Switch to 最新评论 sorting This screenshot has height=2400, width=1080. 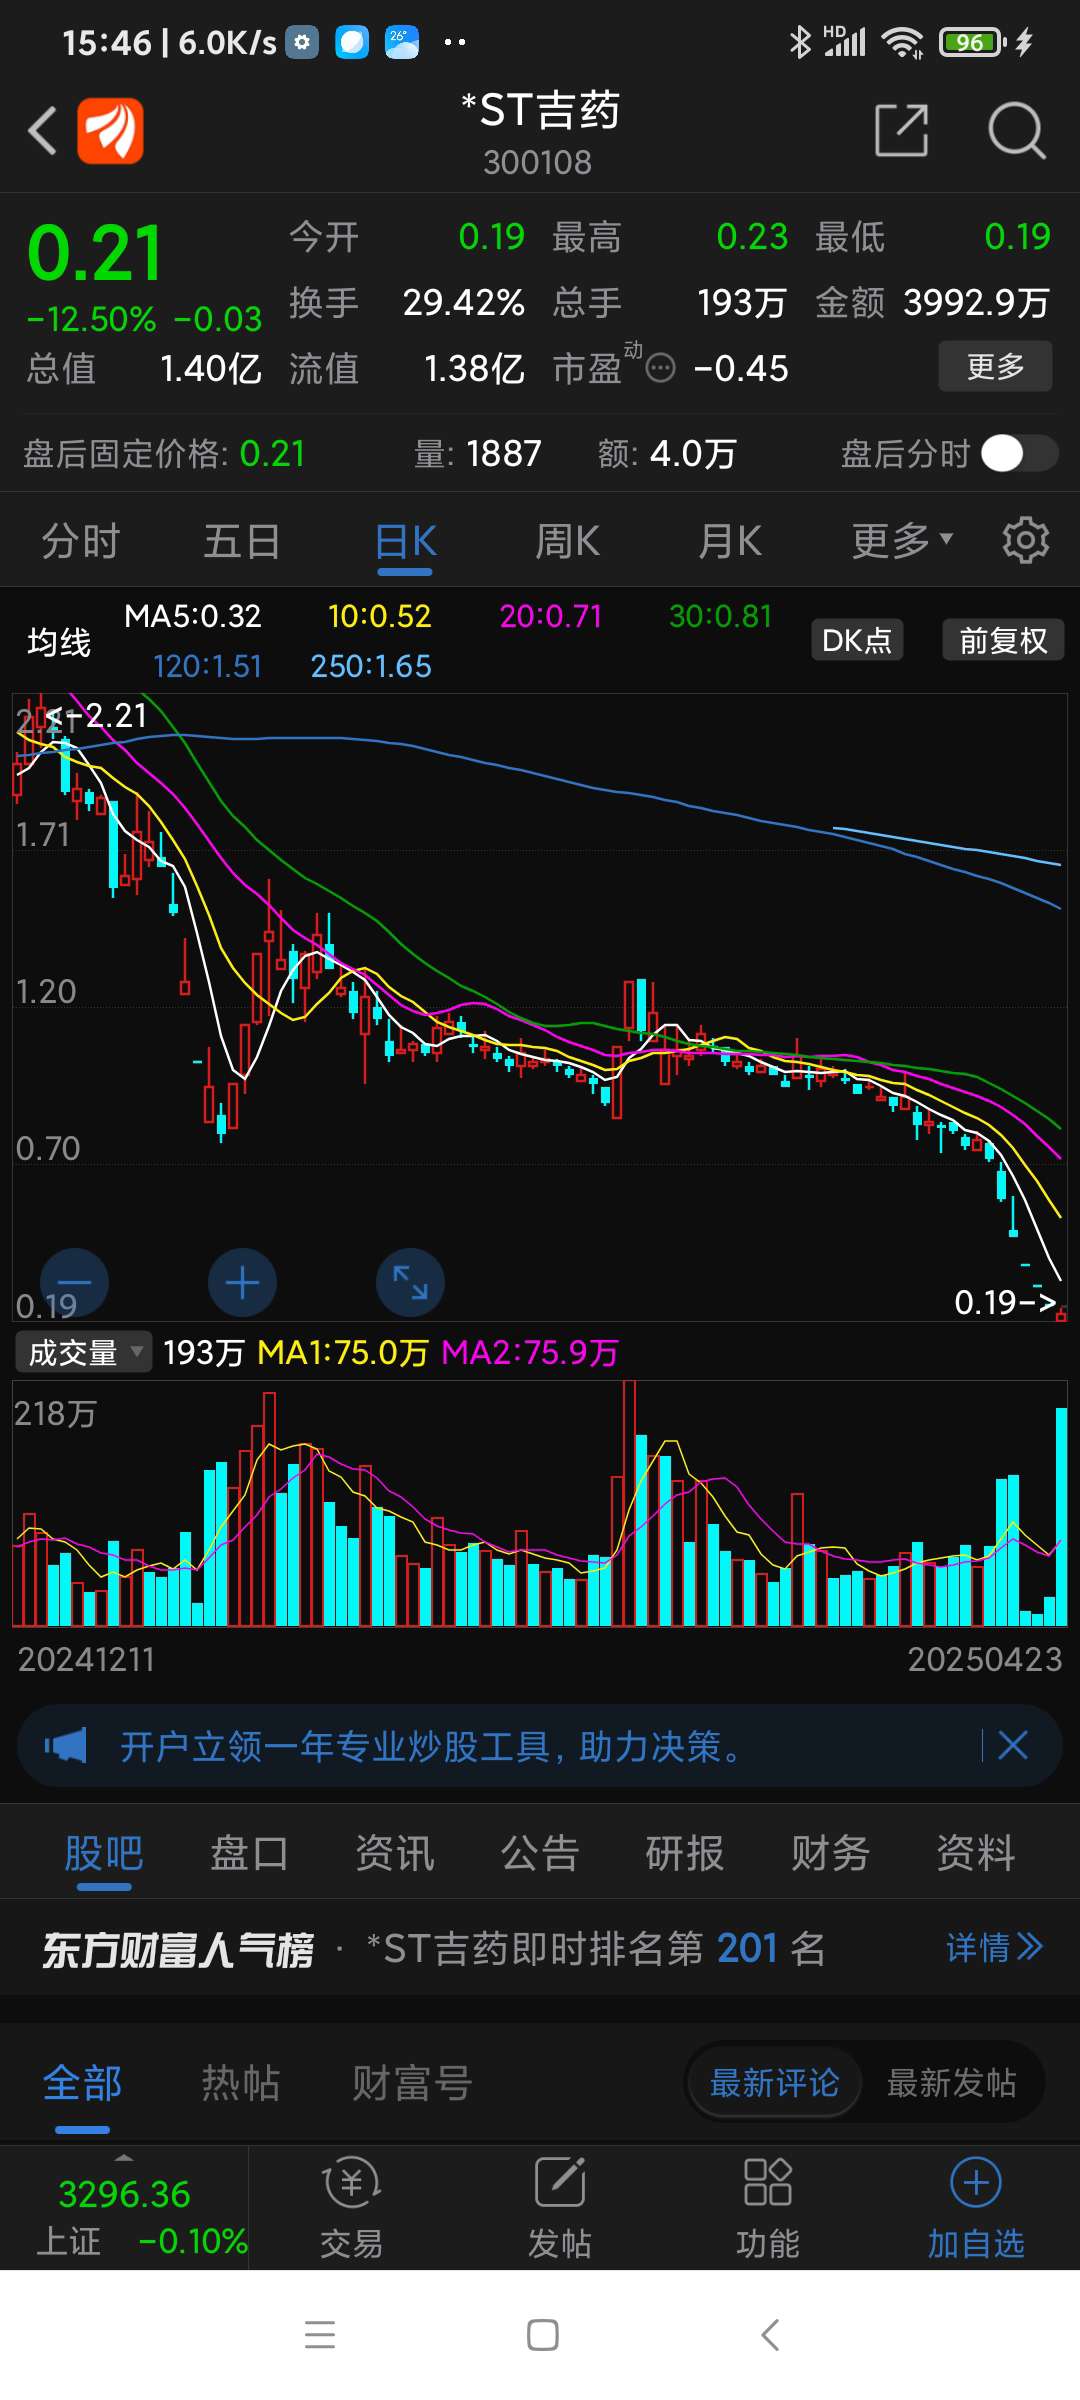pyautogui.click(x=774, y=2084)
